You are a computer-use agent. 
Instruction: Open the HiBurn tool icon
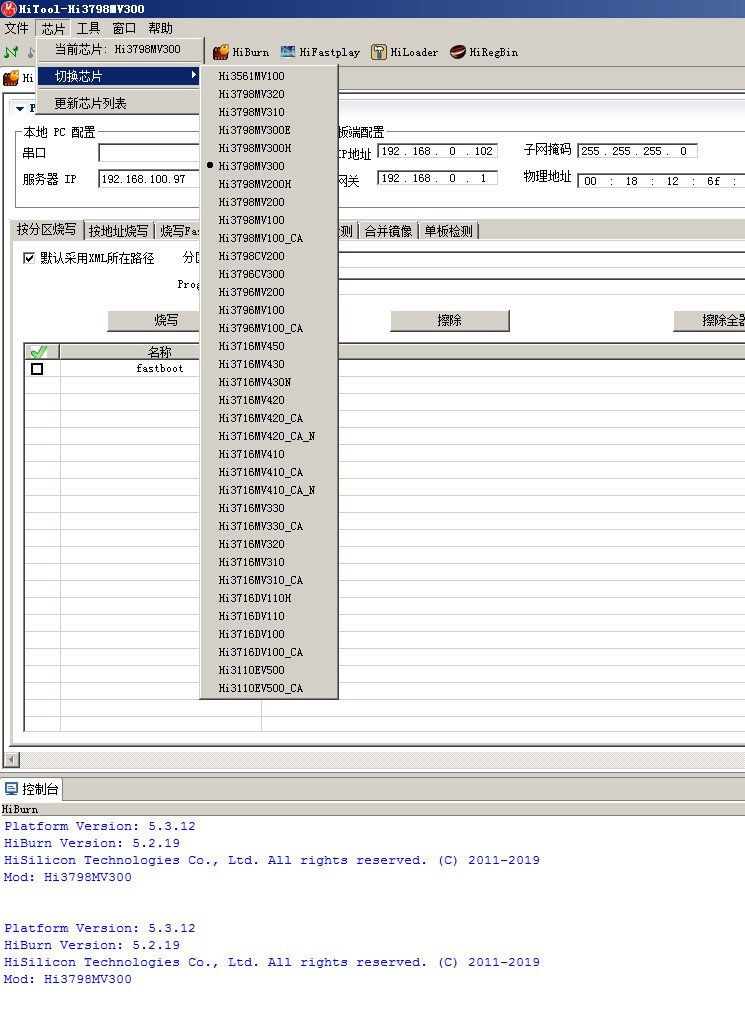pyautogui.click(x=221, y=52)
